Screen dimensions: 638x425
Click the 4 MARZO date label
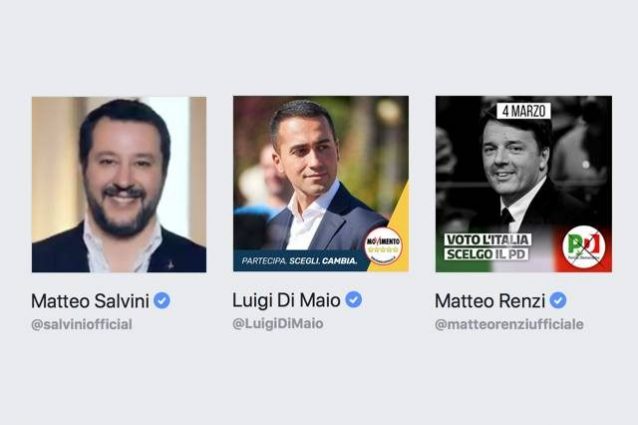(524, 111)
